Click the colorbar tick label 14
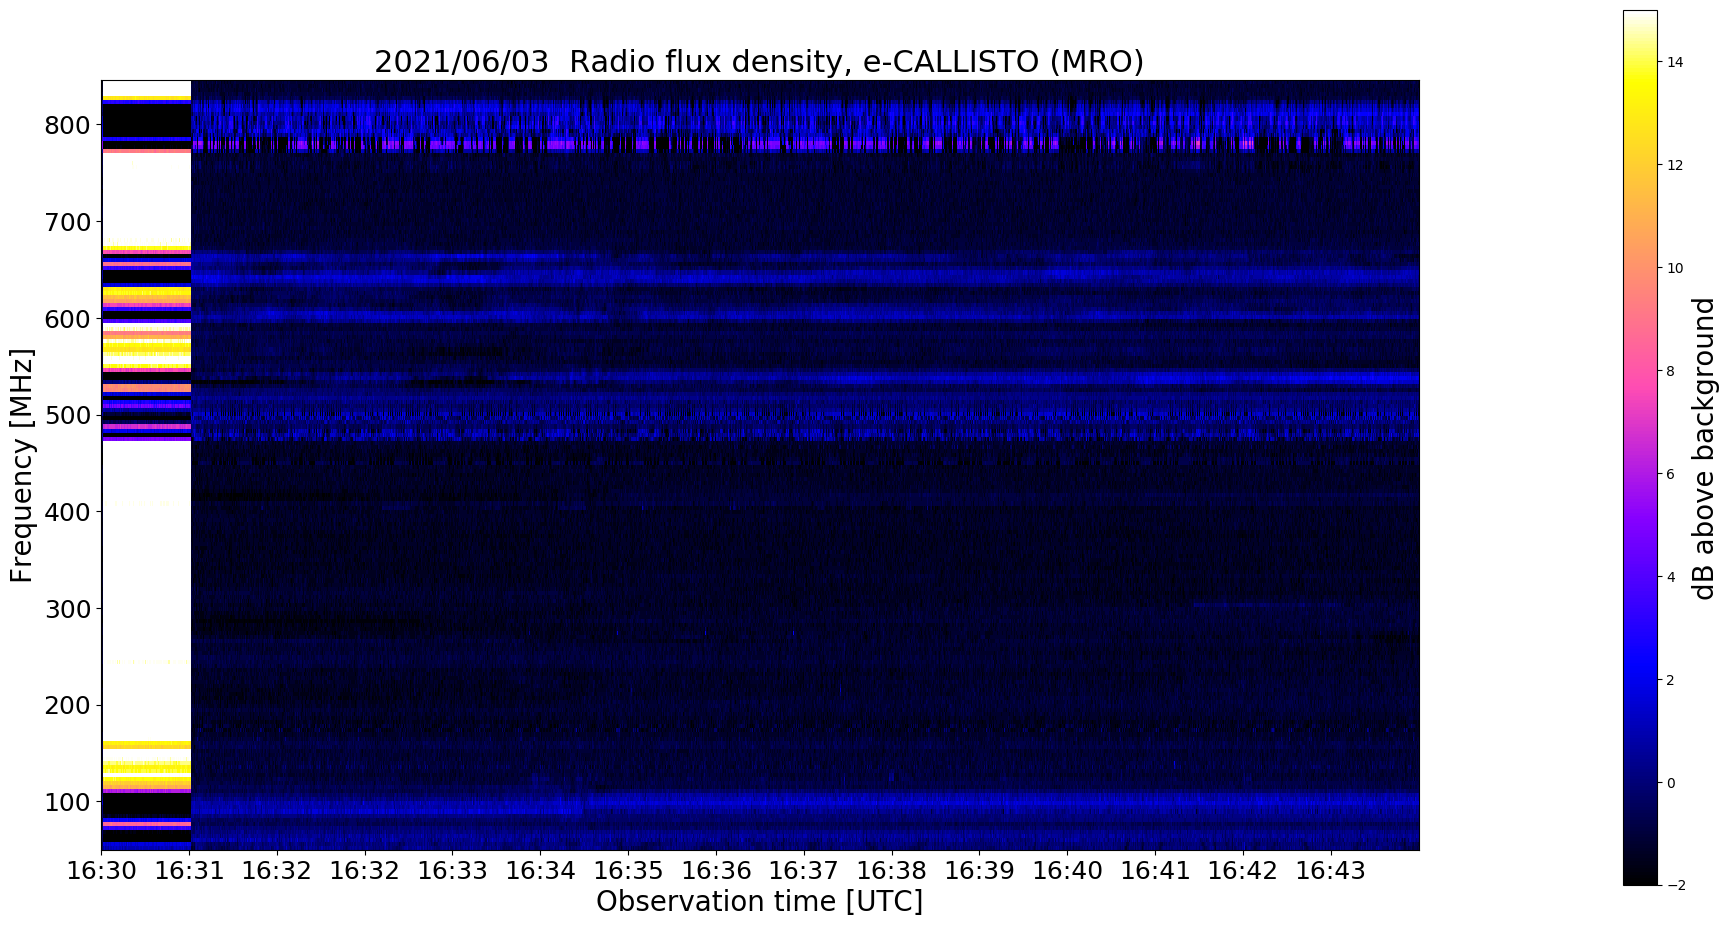Viewport: 1730px width, 927px height. (x=1674, y=62)
